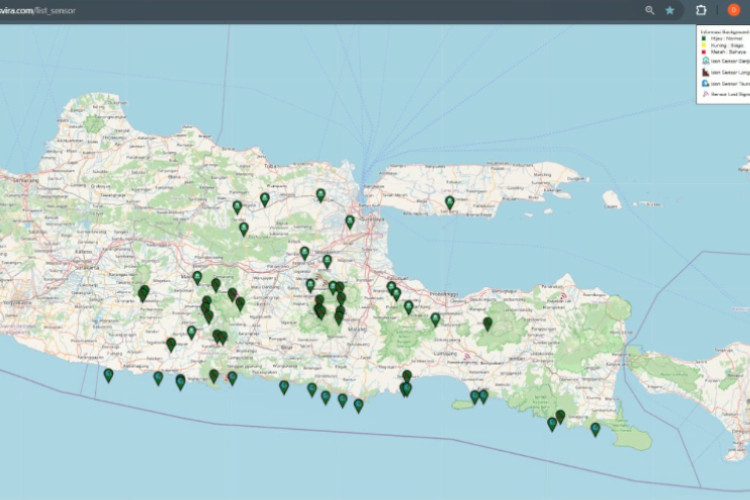Open the browser extensions puzzle icon
Image resolution: width=750 pixels, height=500 pixels.
[702, 10]
